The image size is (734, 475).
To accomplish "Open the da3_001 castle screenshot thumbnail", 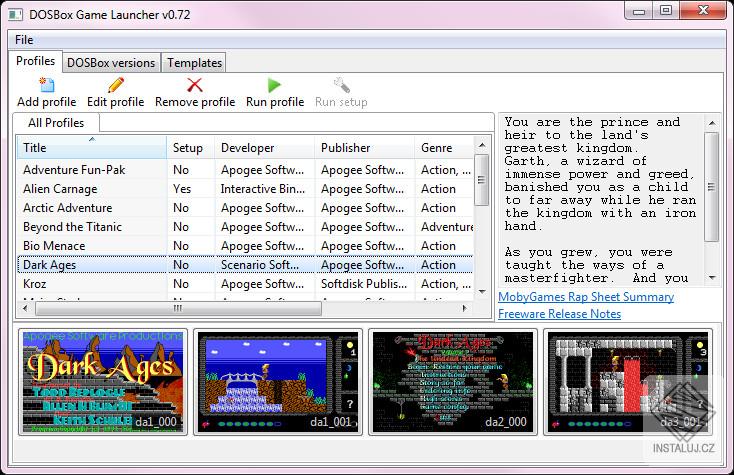I will click(x=628, y=382).
